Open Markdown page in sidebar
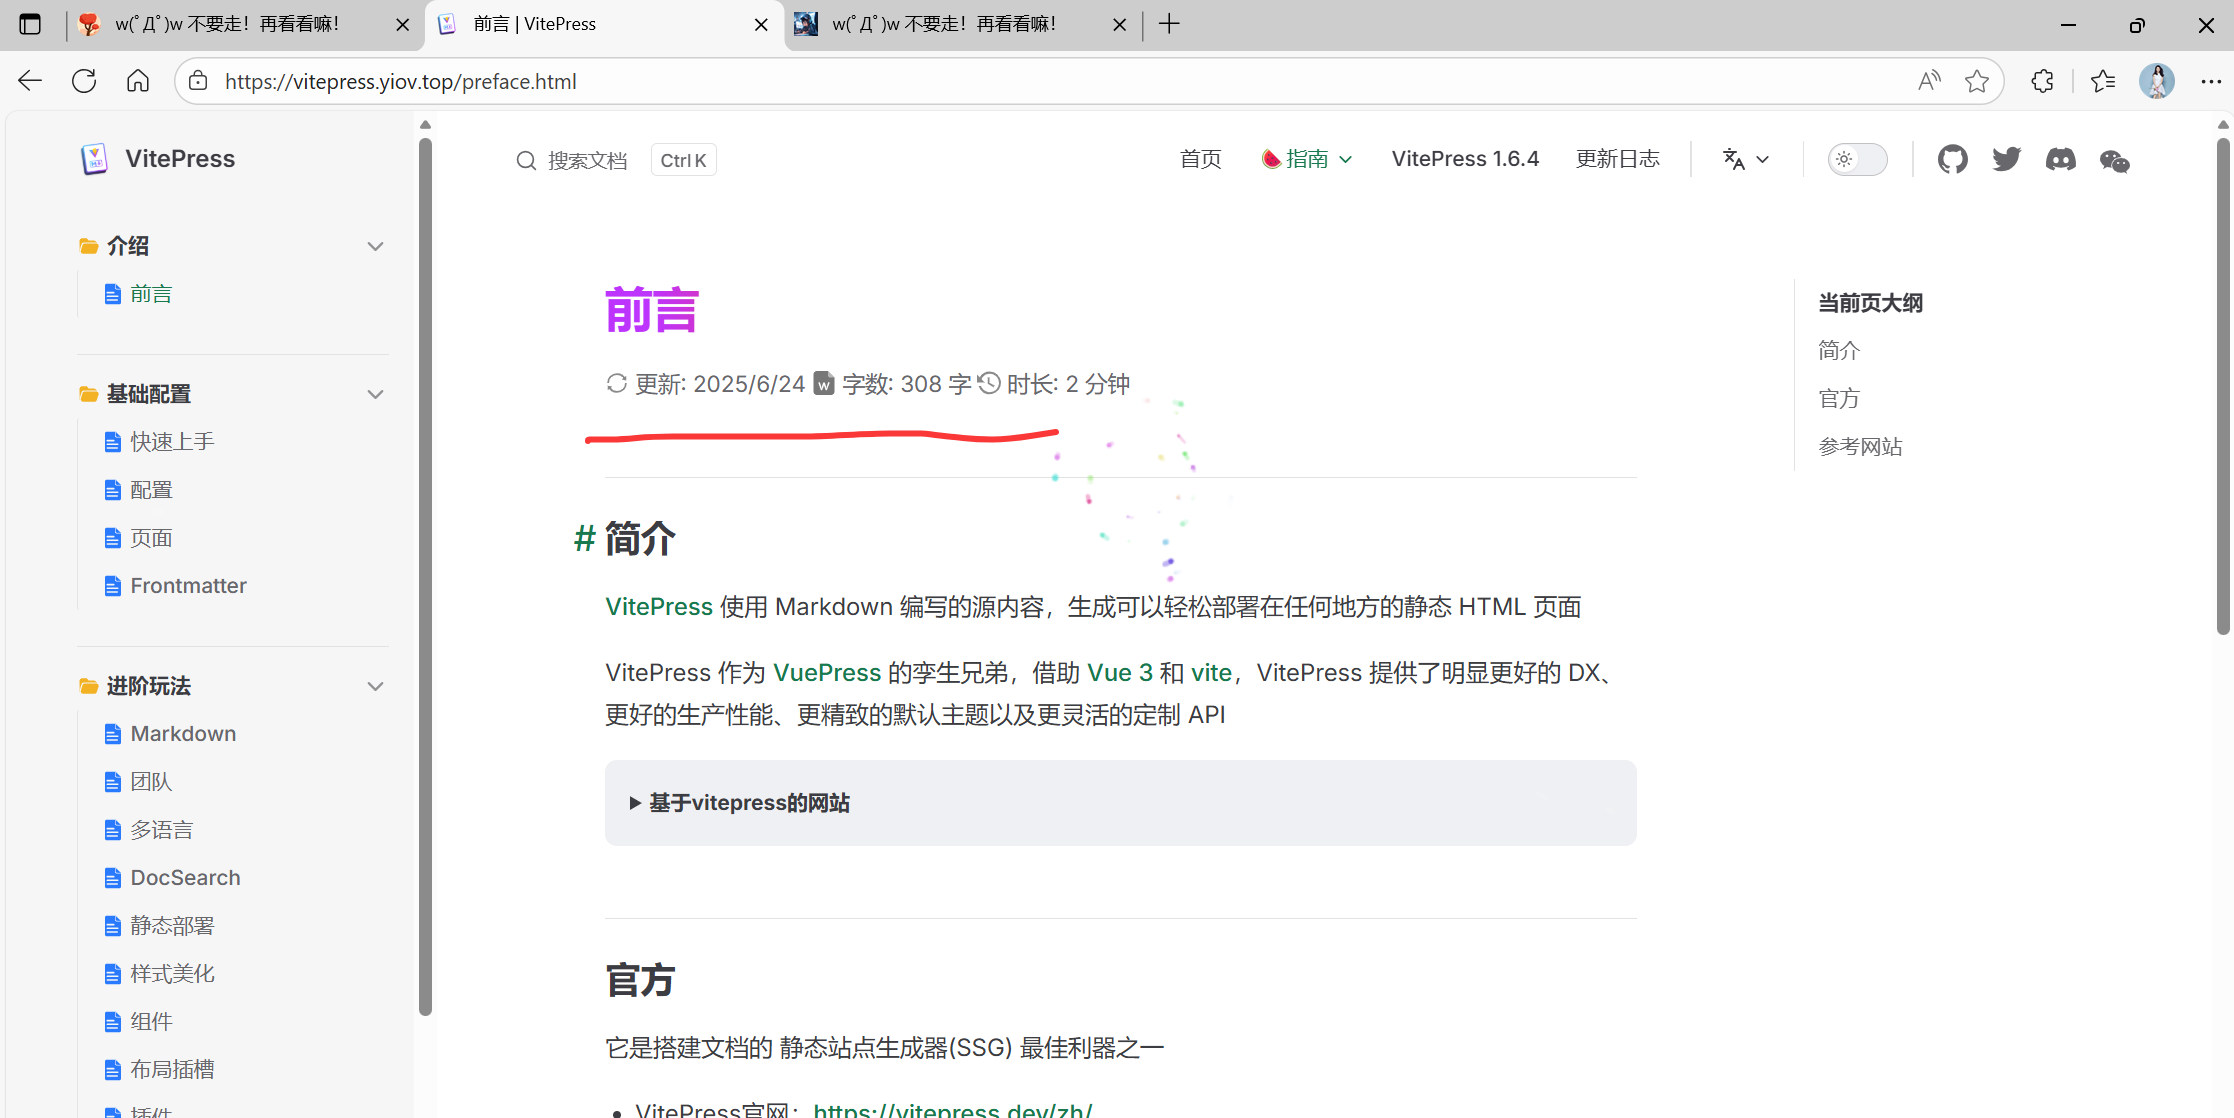 183,734
